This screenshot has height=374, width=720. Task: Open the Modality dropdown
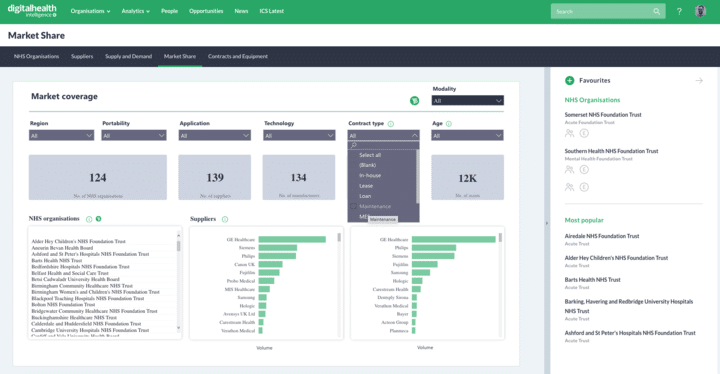point(467,101)
